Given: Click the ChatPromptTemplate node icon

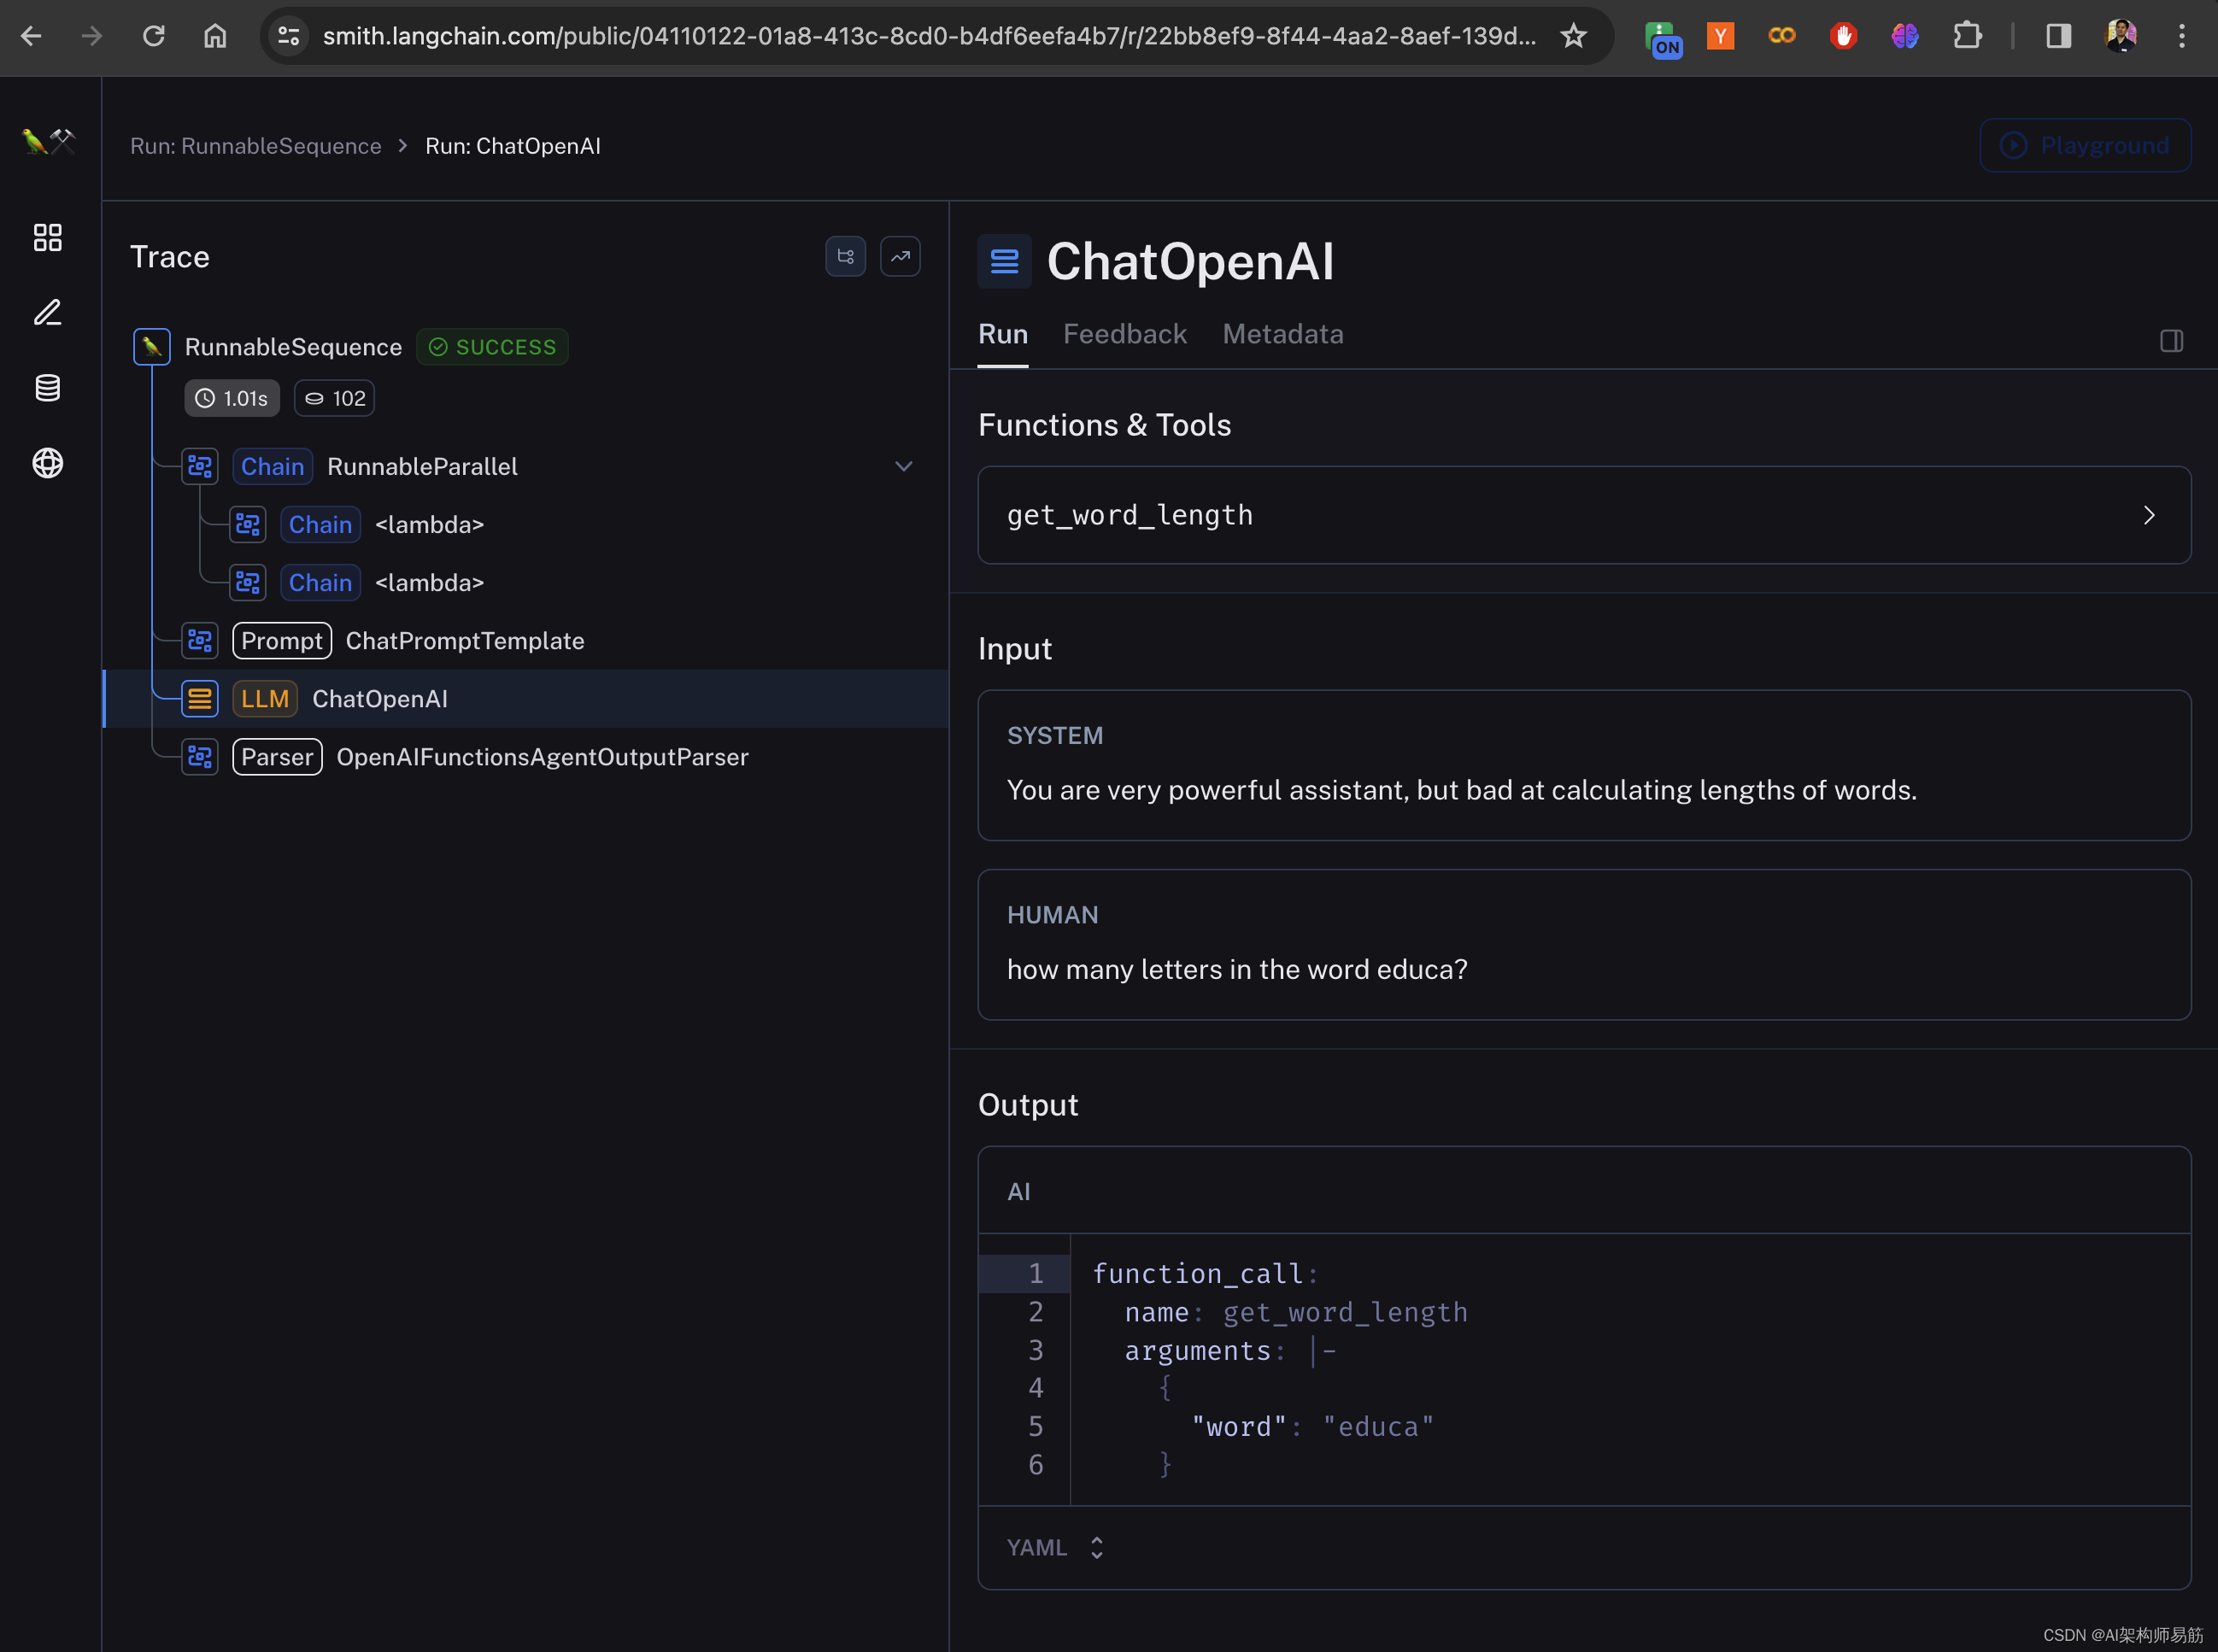Looking at the screenshot, I should 200,641.
